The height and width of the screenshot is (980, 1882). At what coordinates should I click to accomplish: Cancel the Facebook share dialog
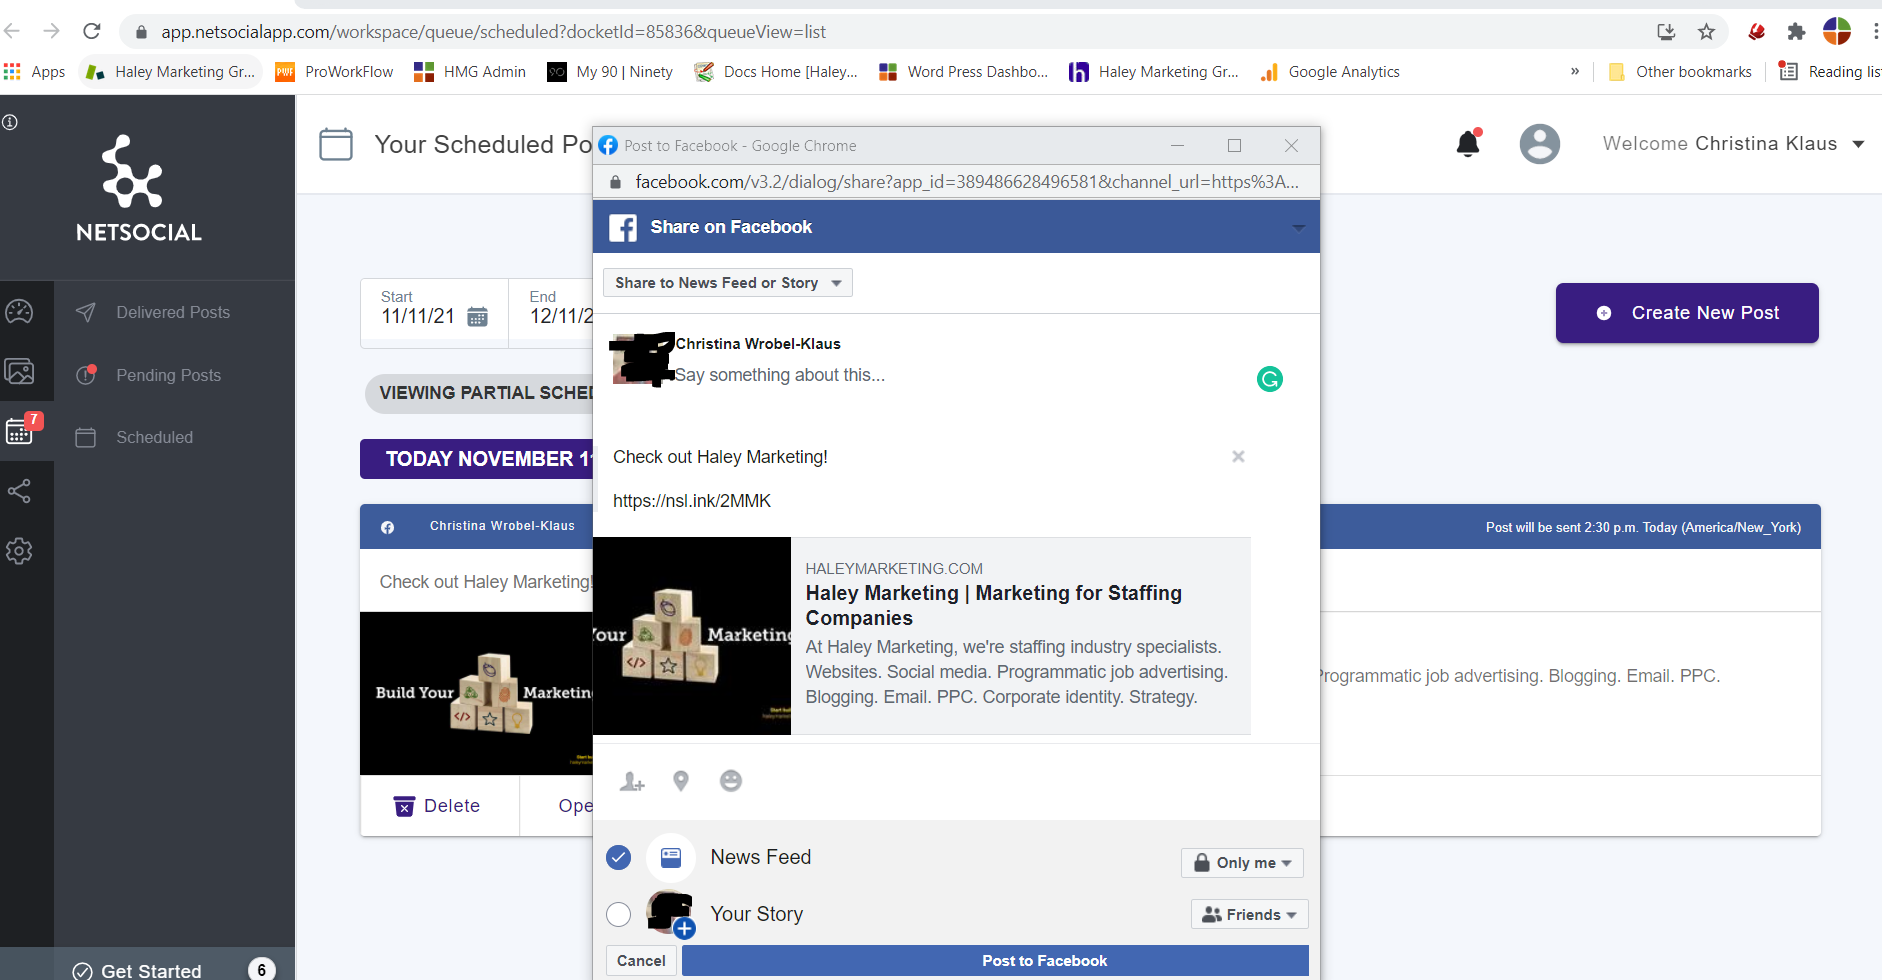[641, 961]
